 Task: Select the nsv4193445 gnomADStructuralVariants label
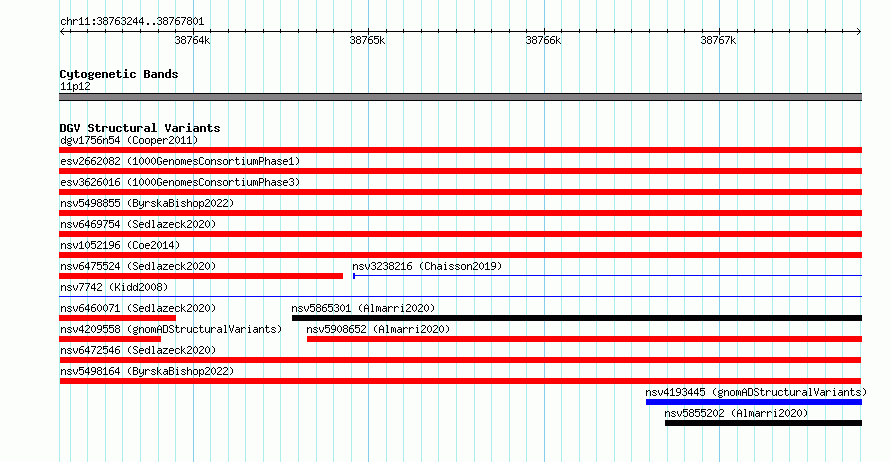coord(756,392)
